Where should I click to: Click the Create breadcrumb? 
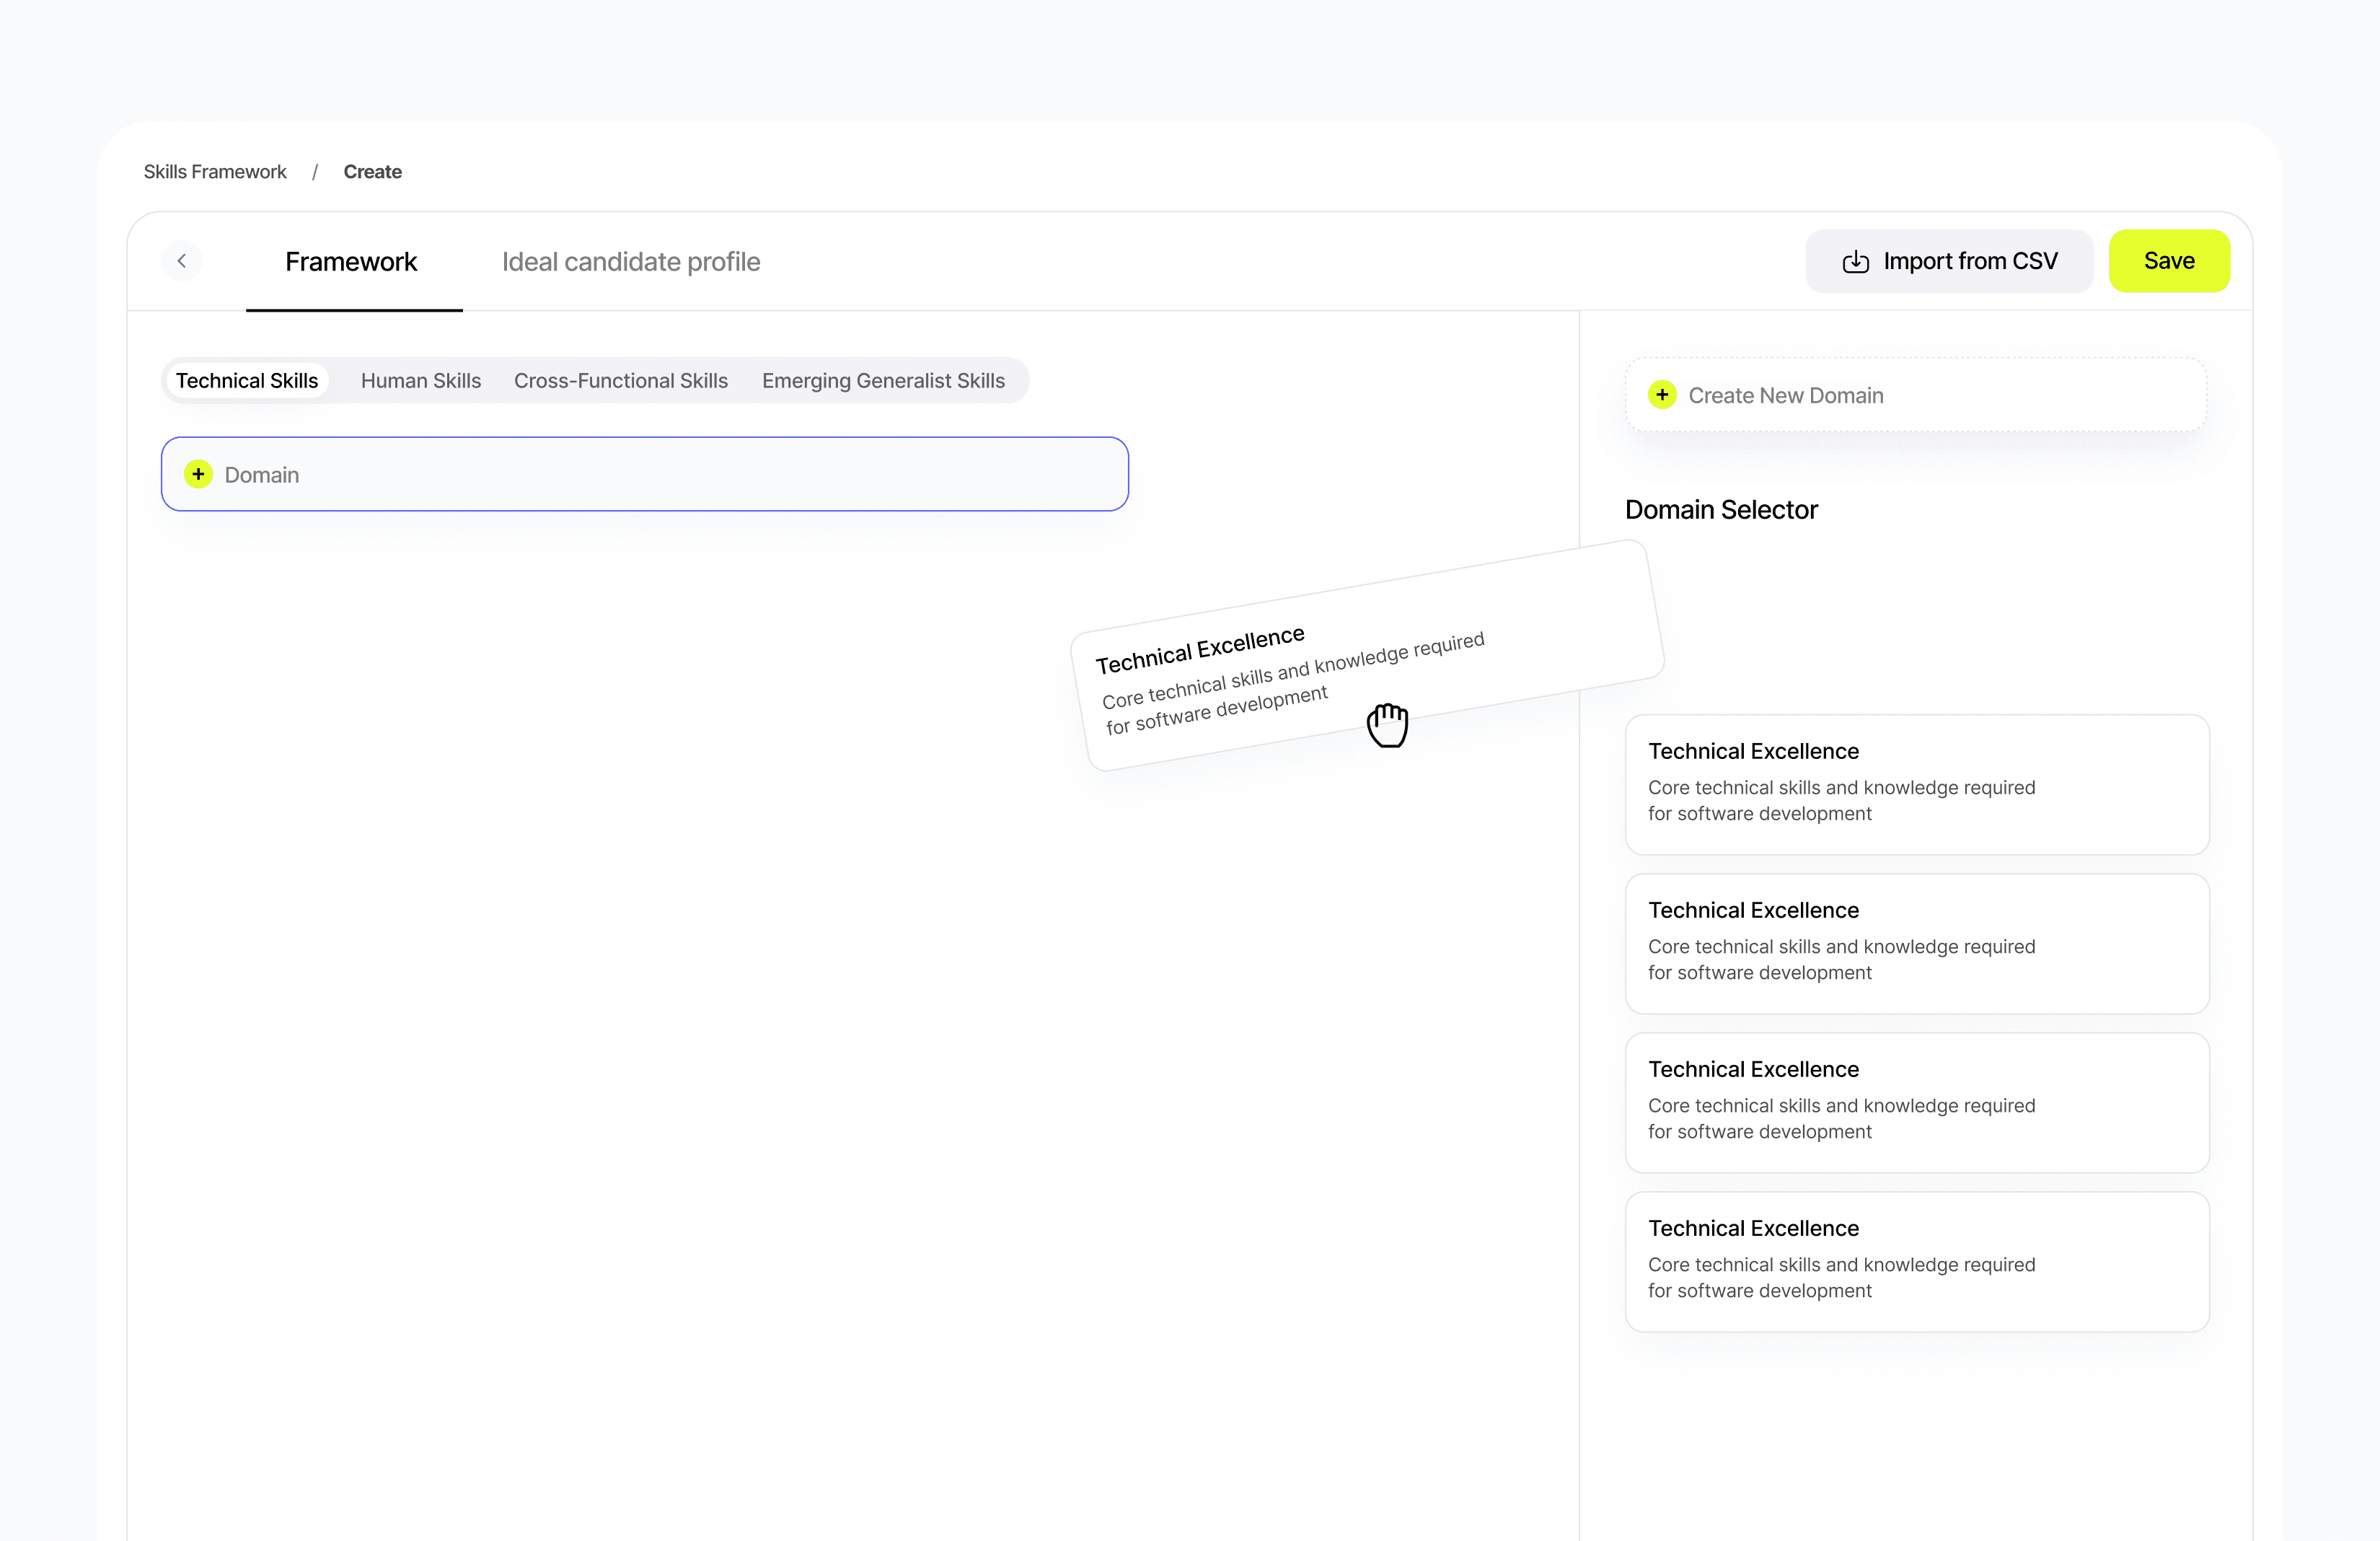click(x=372, y=171)
